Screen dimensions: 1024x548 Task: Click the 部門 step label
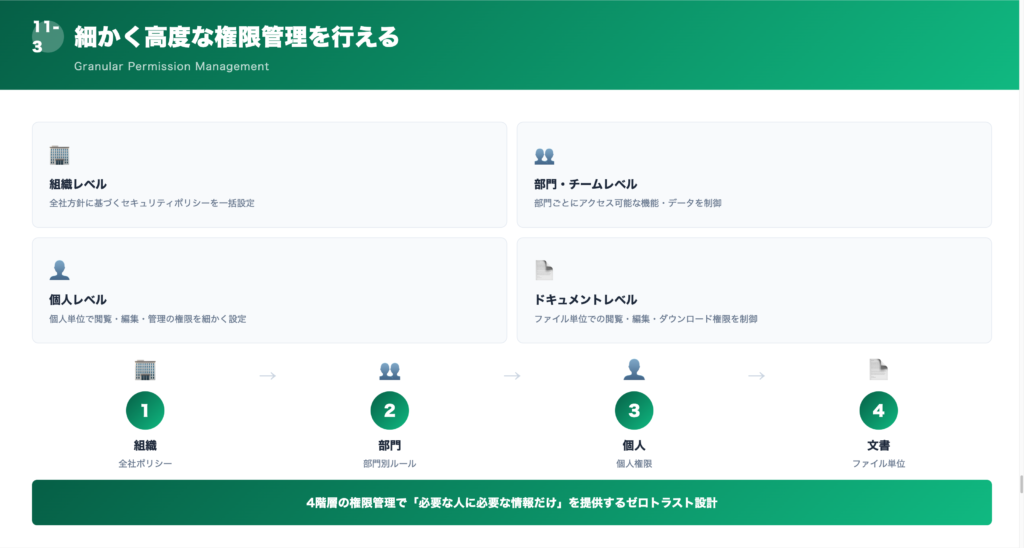click(x=390, y=445)
